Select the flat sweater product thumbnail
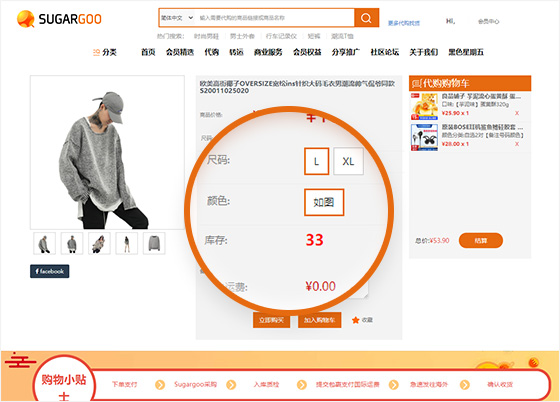Image resolution: width=560 pixels, height=402 pixels. pyautogui.click(x=154, y=243)
